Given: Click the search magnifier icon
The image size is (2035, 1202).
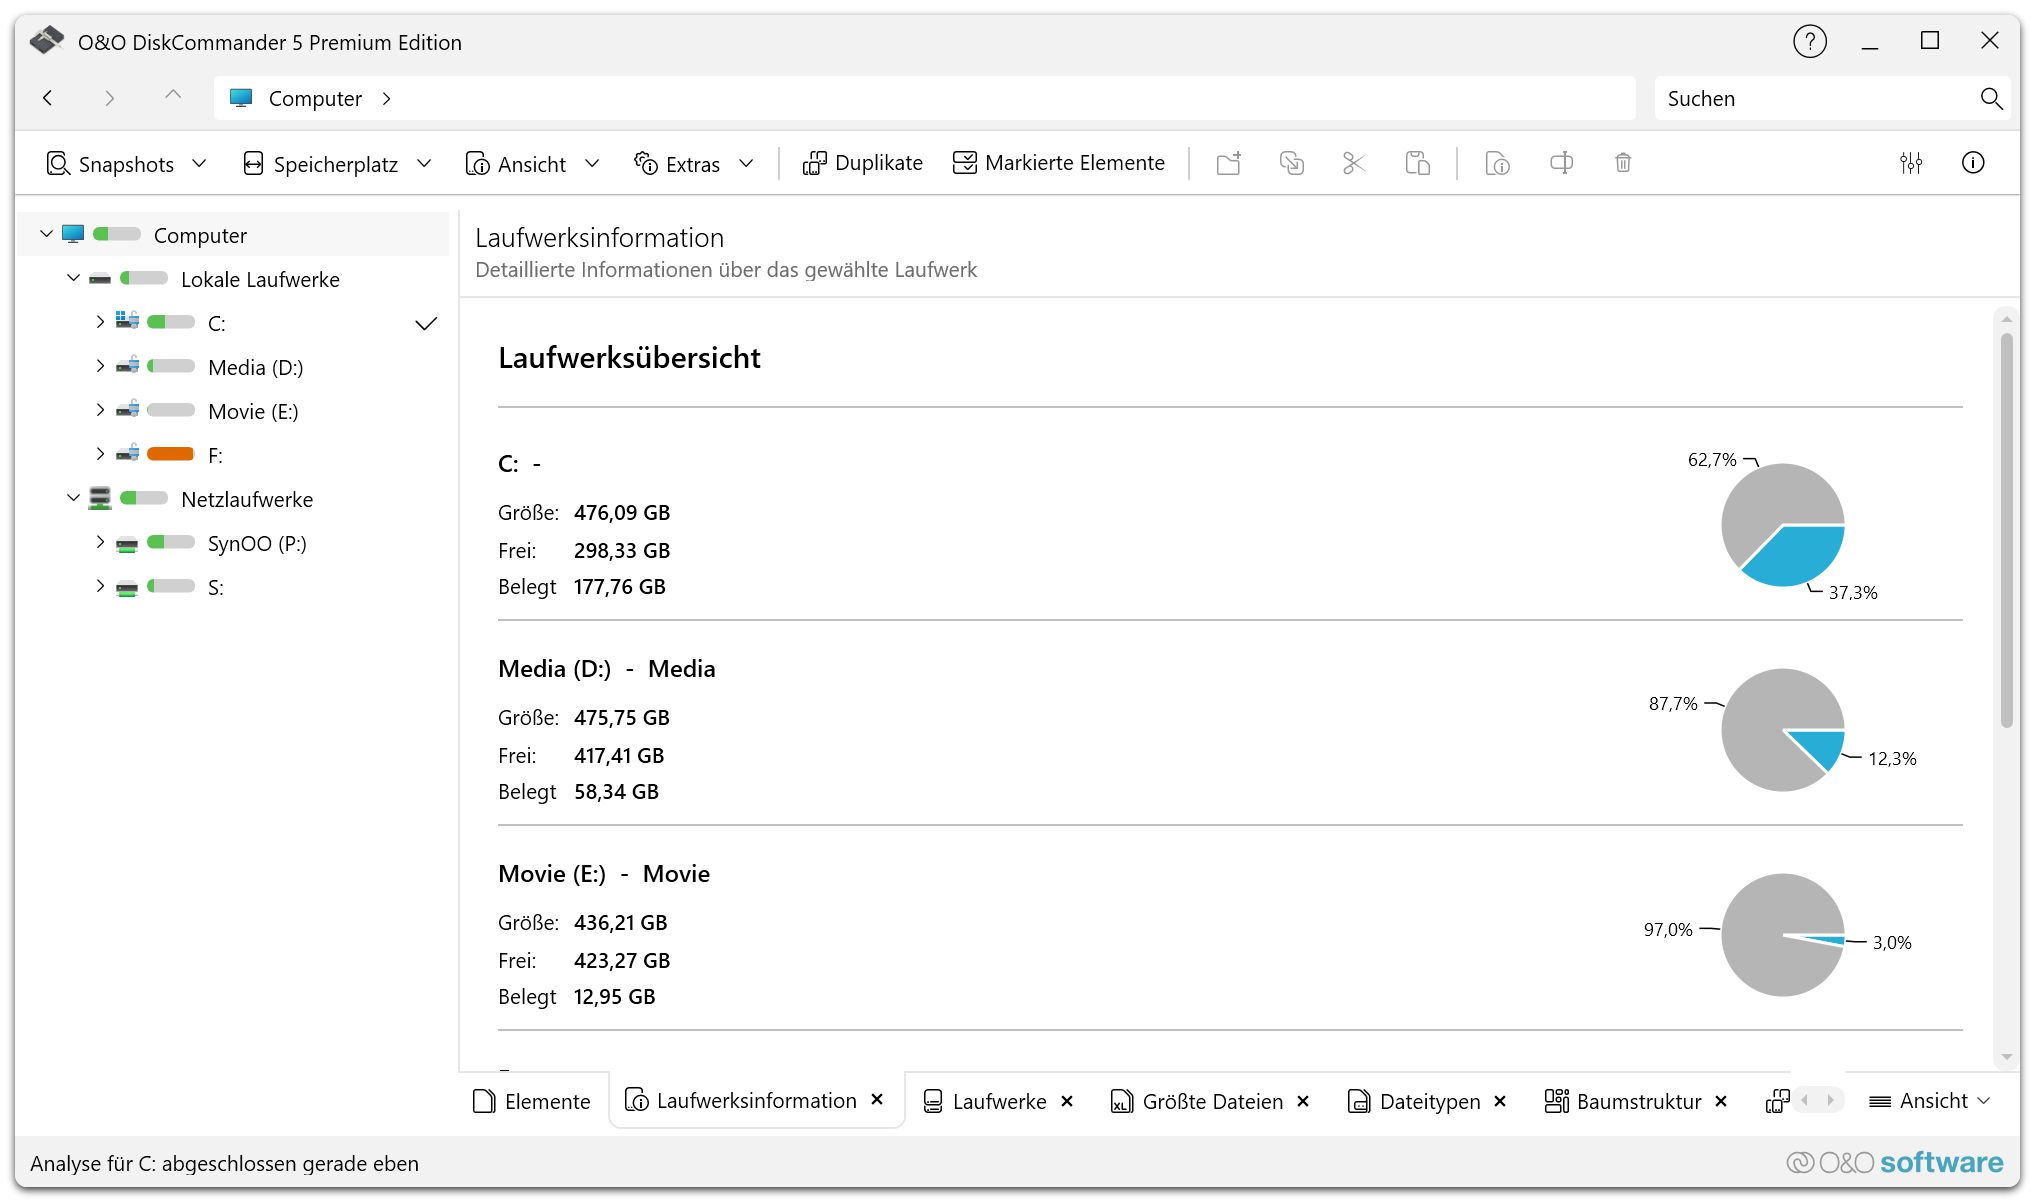Looking at the screenshot, I should [x=1991, y=98].
